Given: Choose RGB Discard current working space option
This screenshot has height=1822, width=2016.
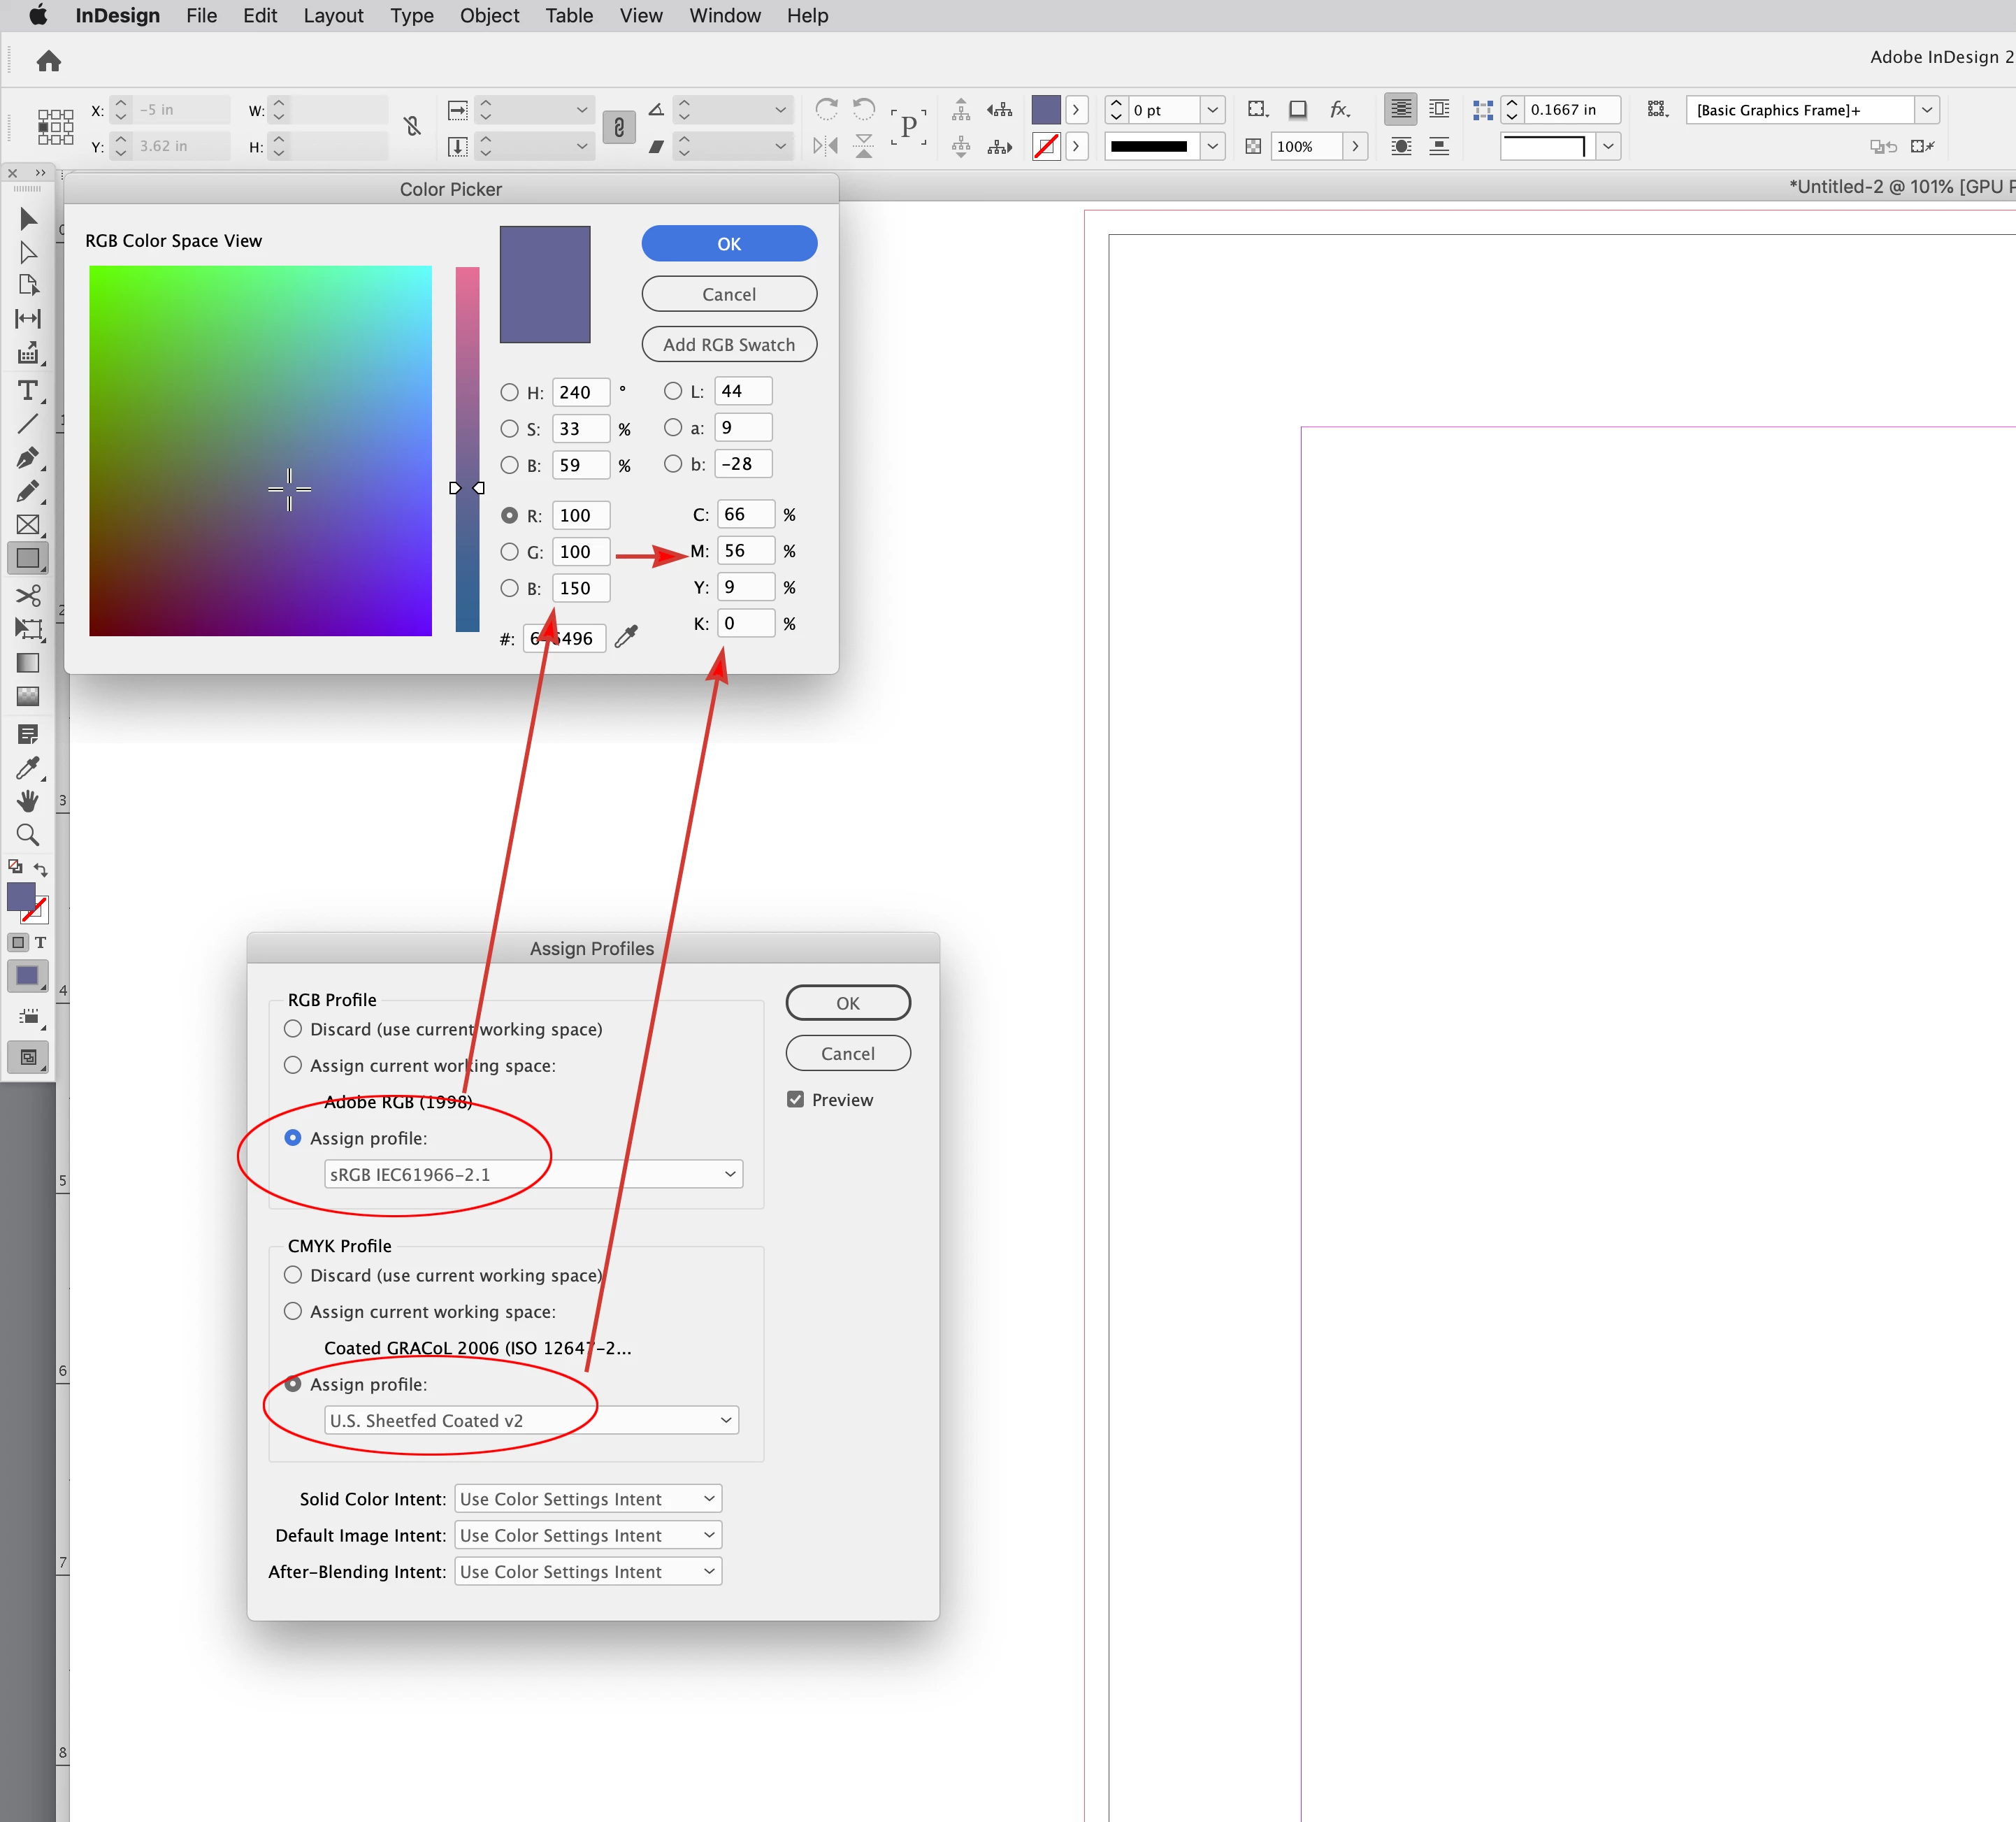Looking at the screenshot, I should (x=293, y=1029).
